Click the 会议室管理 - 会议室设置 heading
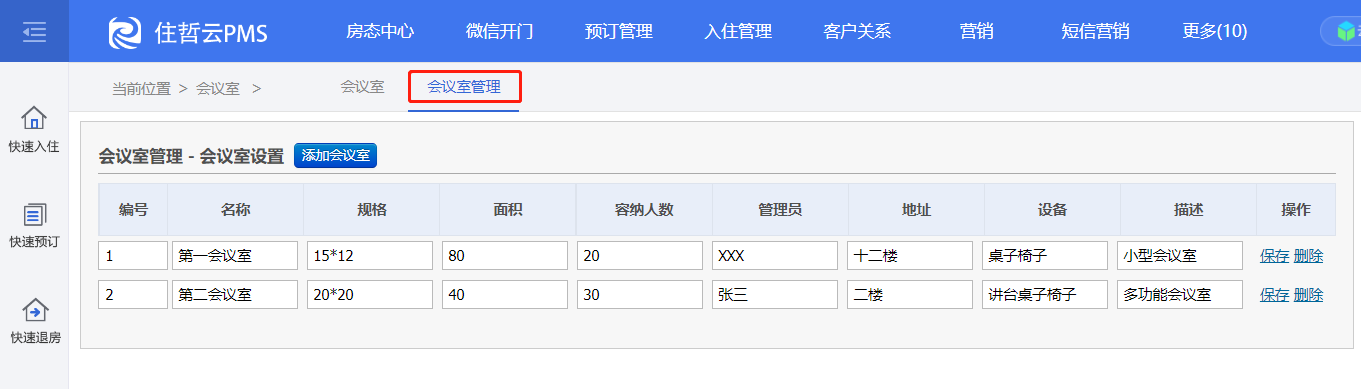Screen dimensions: 1361x389 tap(191, 156)
